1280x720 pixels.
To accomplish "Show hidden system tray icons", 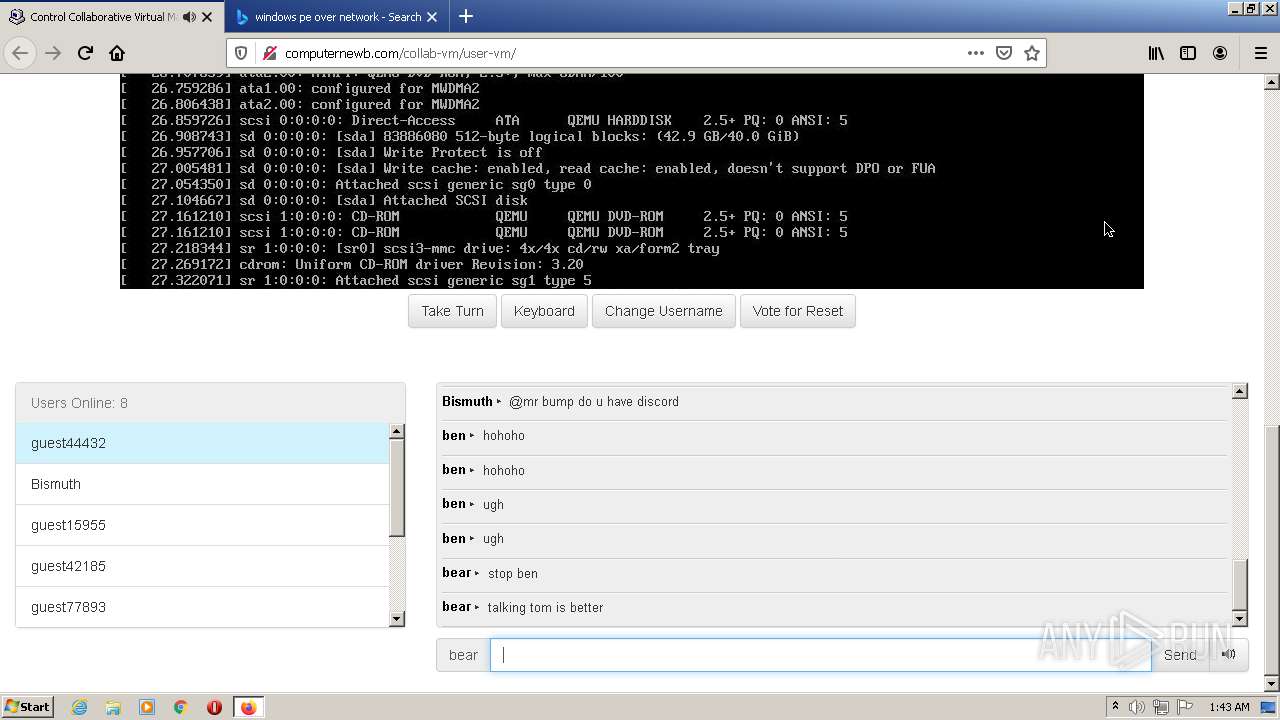I will point(1115,707).
